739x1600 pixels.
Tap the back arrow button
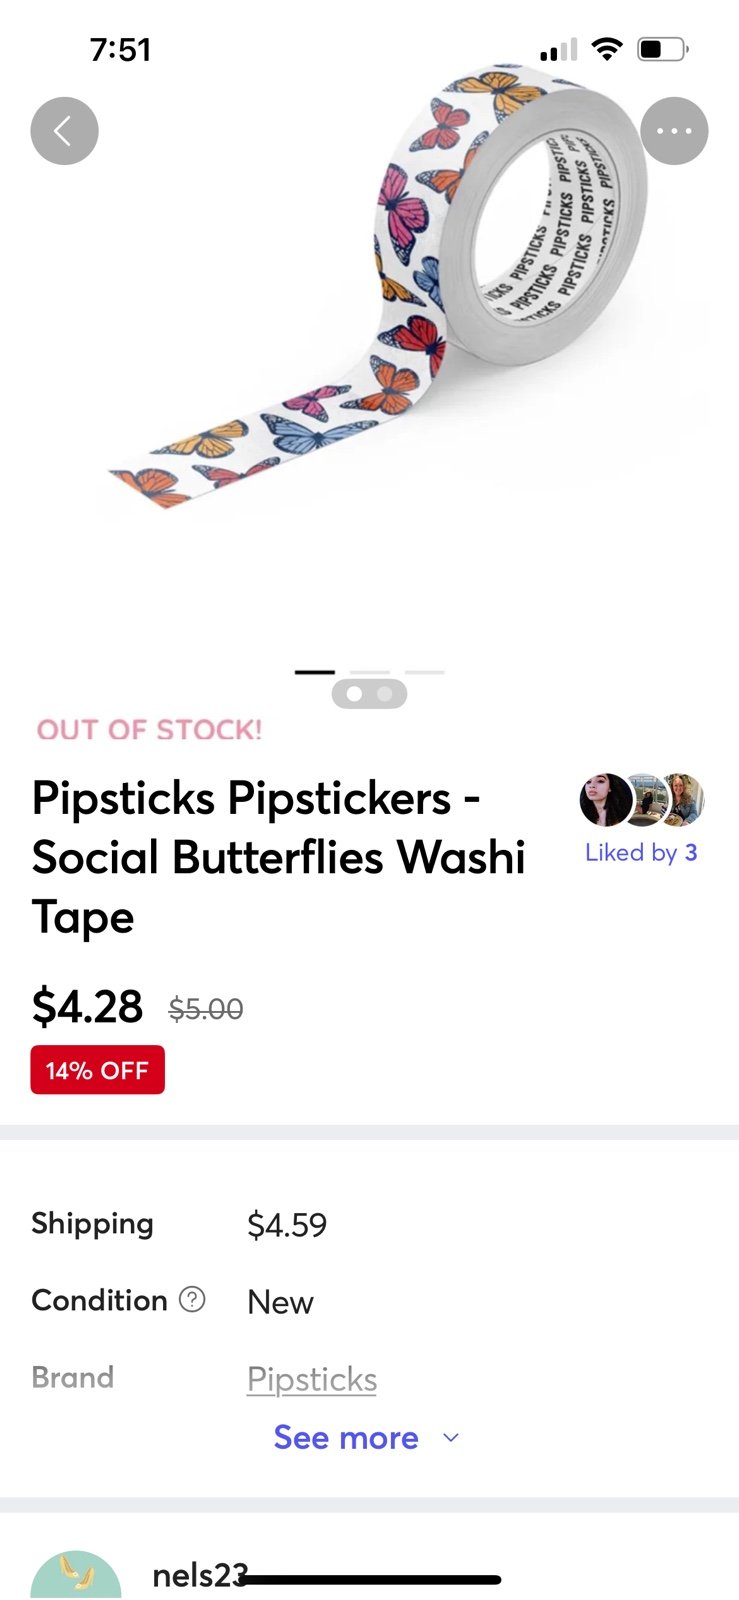tap(64, 130)
